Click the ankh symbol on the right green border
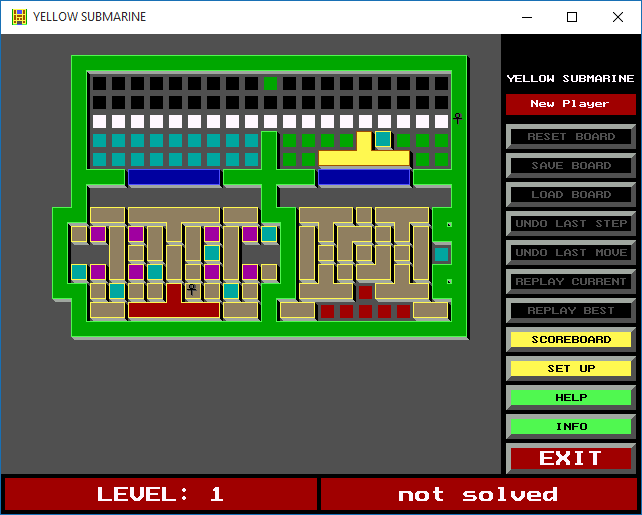This screenshot has height=515, width=642. [x=458, y=118]
